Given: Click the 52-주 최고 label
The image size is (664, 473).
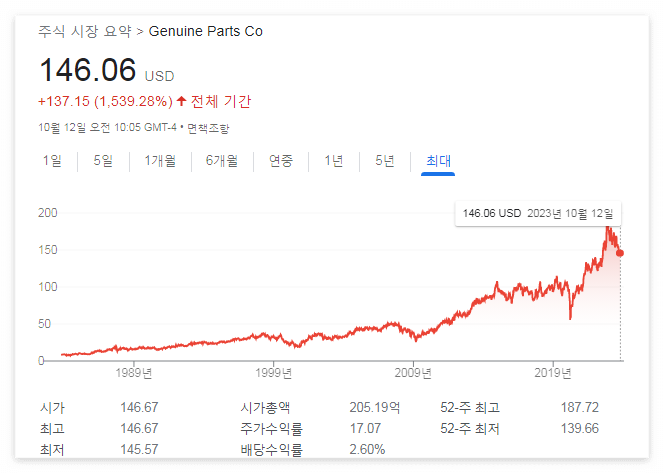Looking at the screenshot, I should [x=470, y=408].
